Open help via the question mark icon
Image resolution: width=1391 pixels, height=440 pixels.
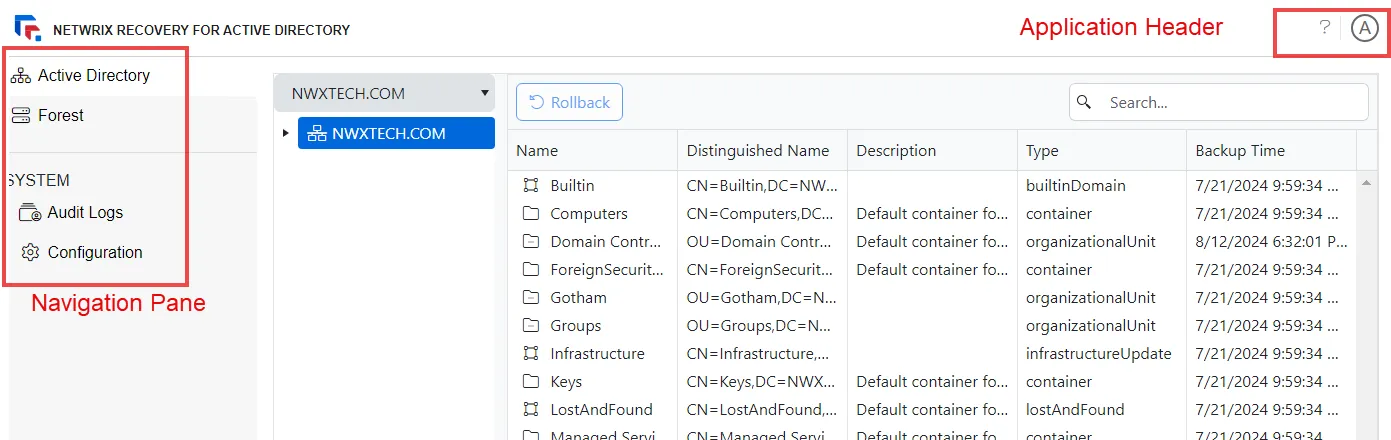1325,28
